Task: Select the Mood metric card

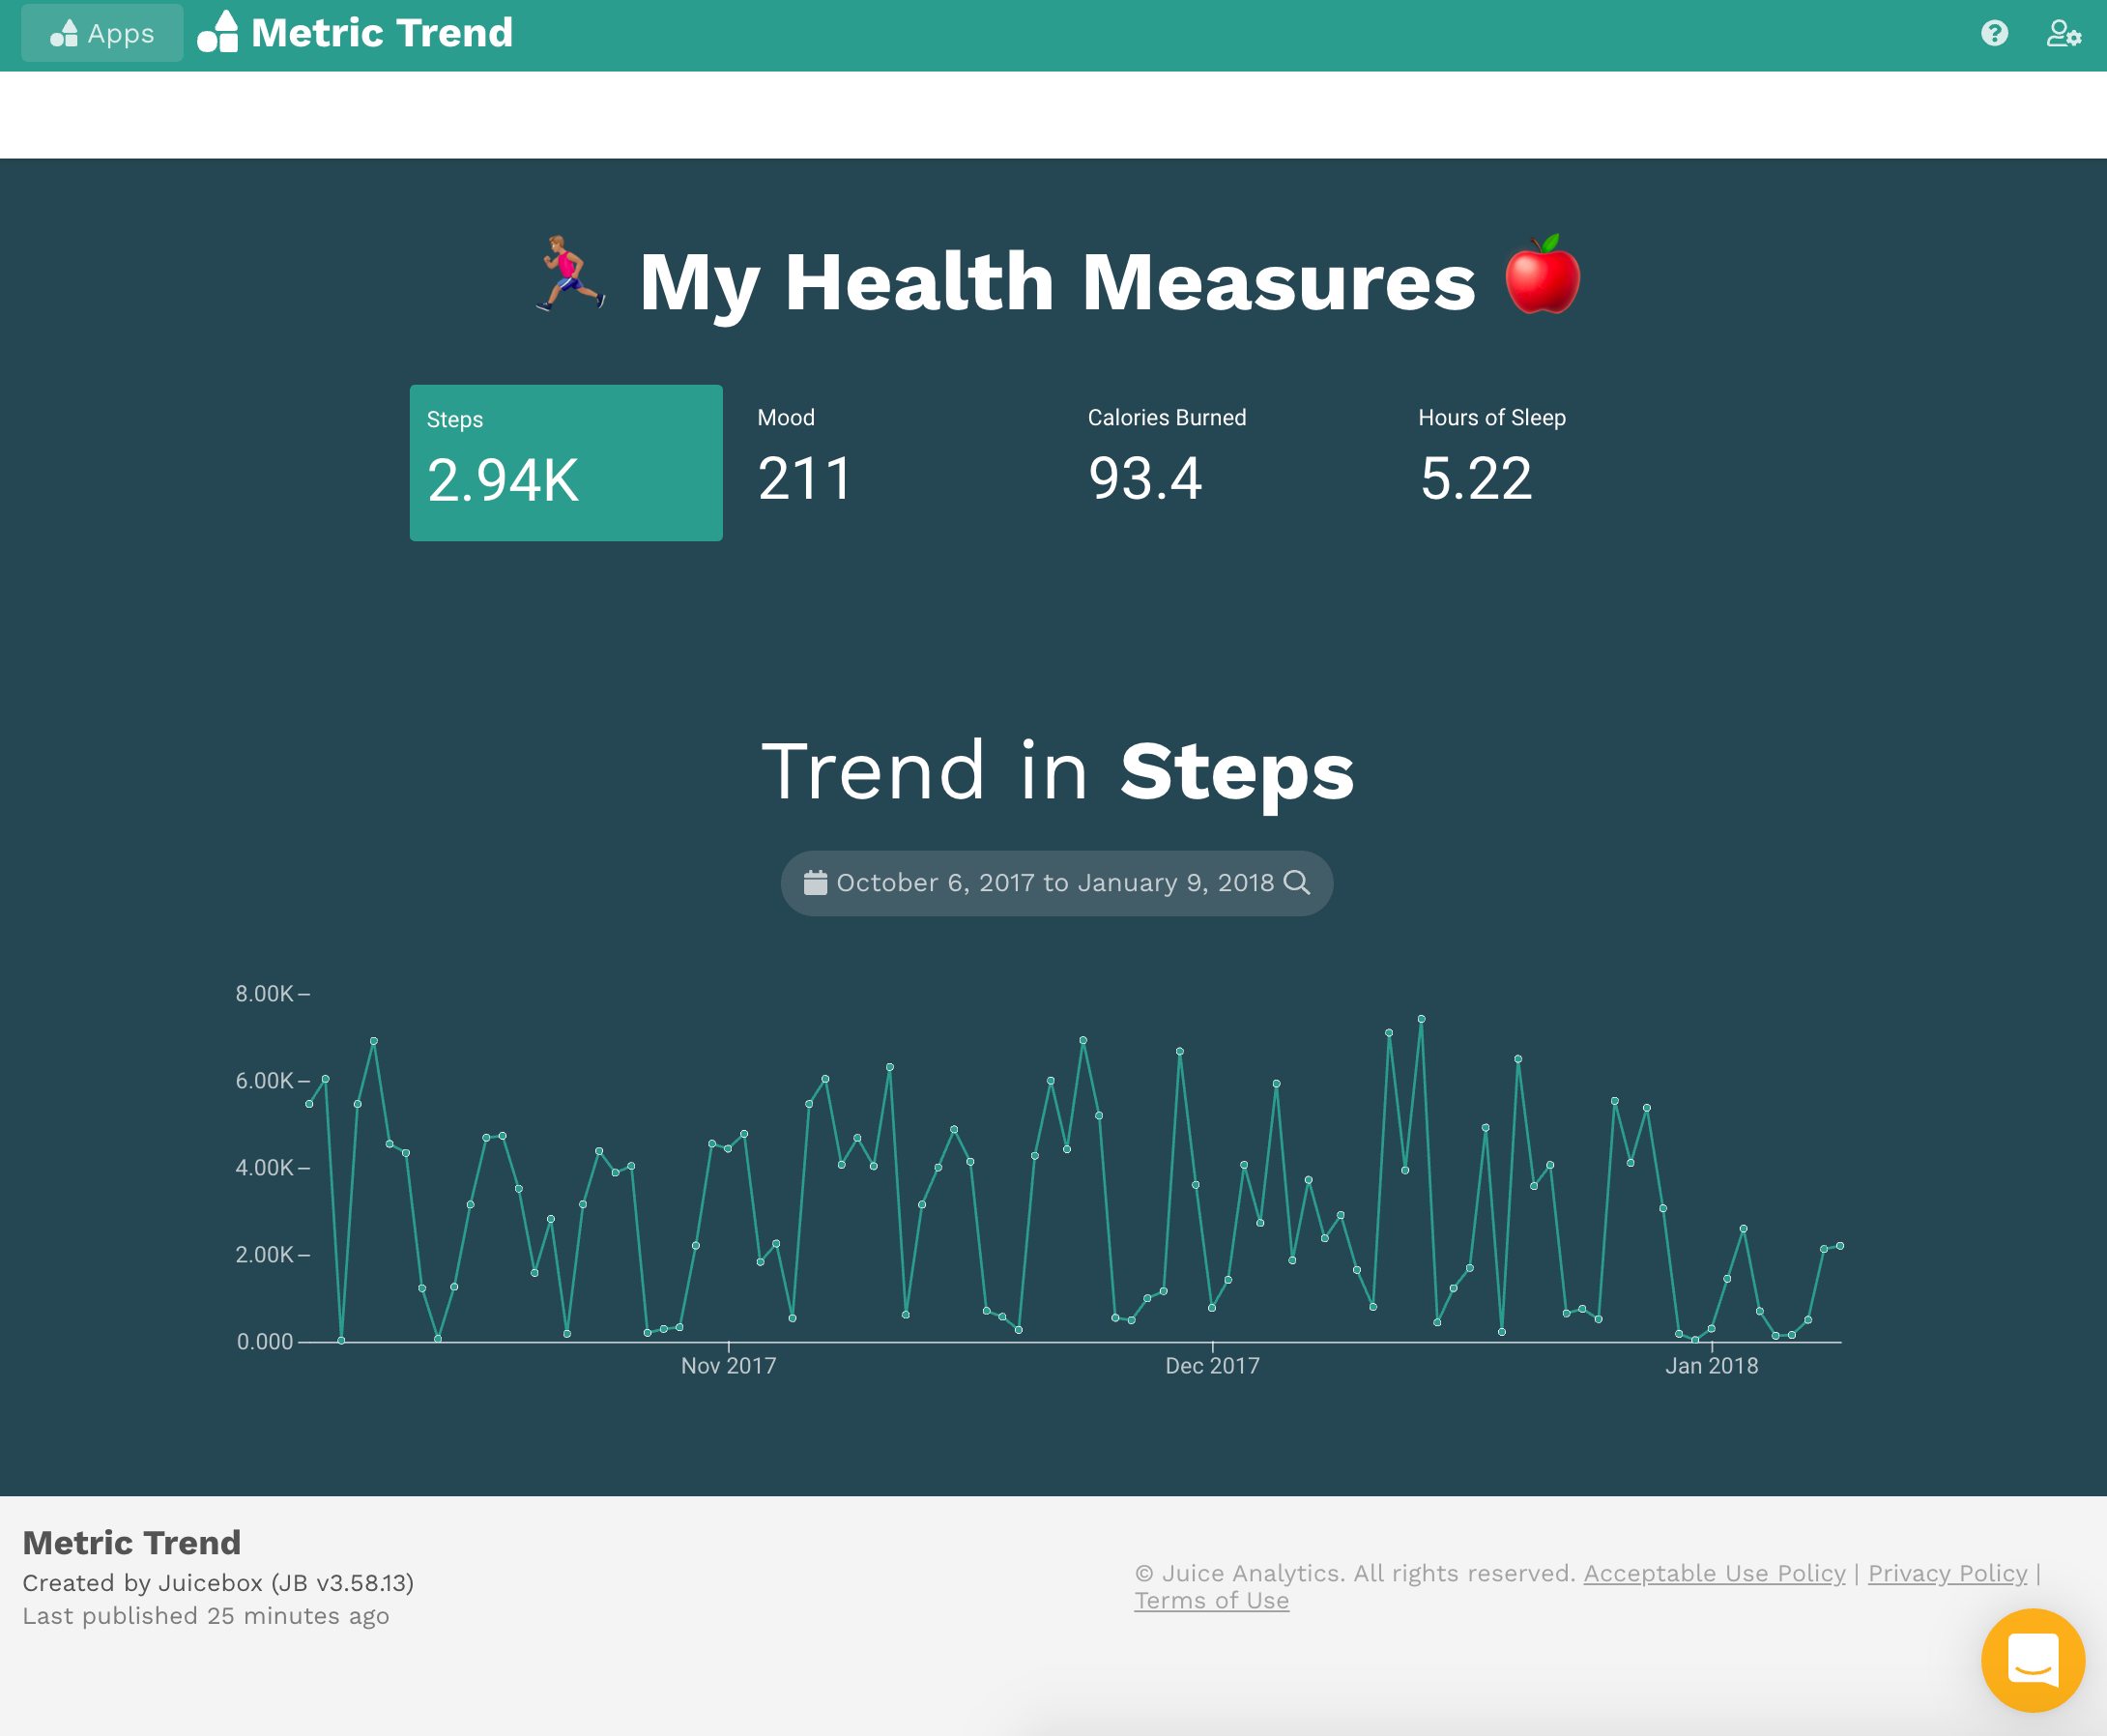Action: (x=805, y=460)
